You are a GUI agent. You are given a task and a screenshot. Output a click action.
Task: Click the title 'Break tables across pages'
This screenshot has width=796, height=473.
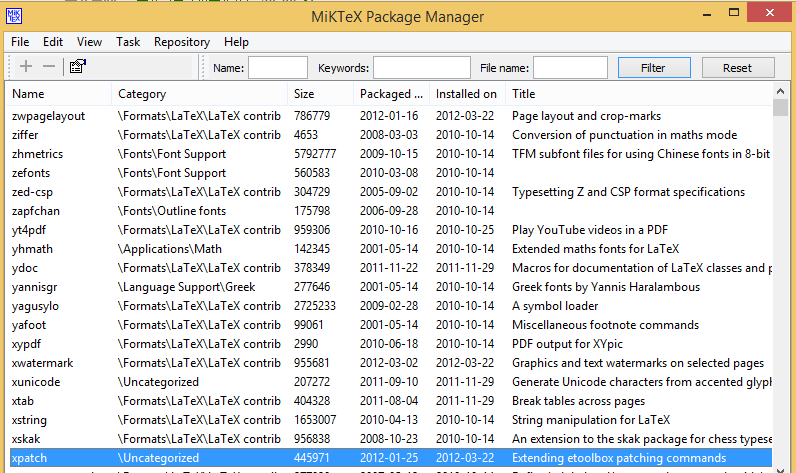tap(578, 401)
